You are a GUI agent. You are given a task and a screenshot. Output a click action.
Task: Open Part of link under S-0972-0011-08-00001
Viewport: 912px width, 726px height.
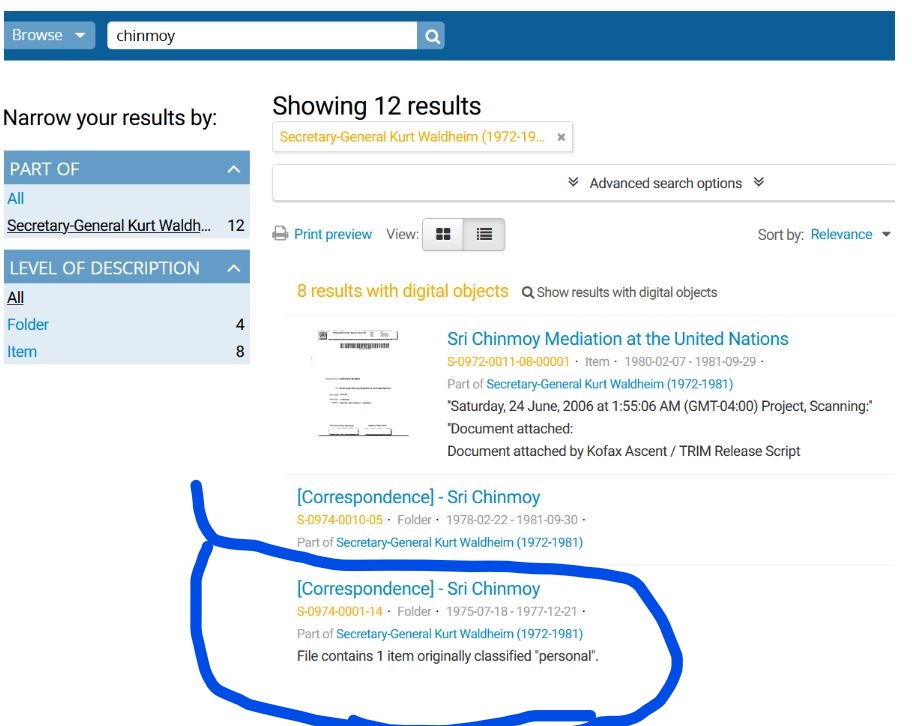click(x=610, y=384)
